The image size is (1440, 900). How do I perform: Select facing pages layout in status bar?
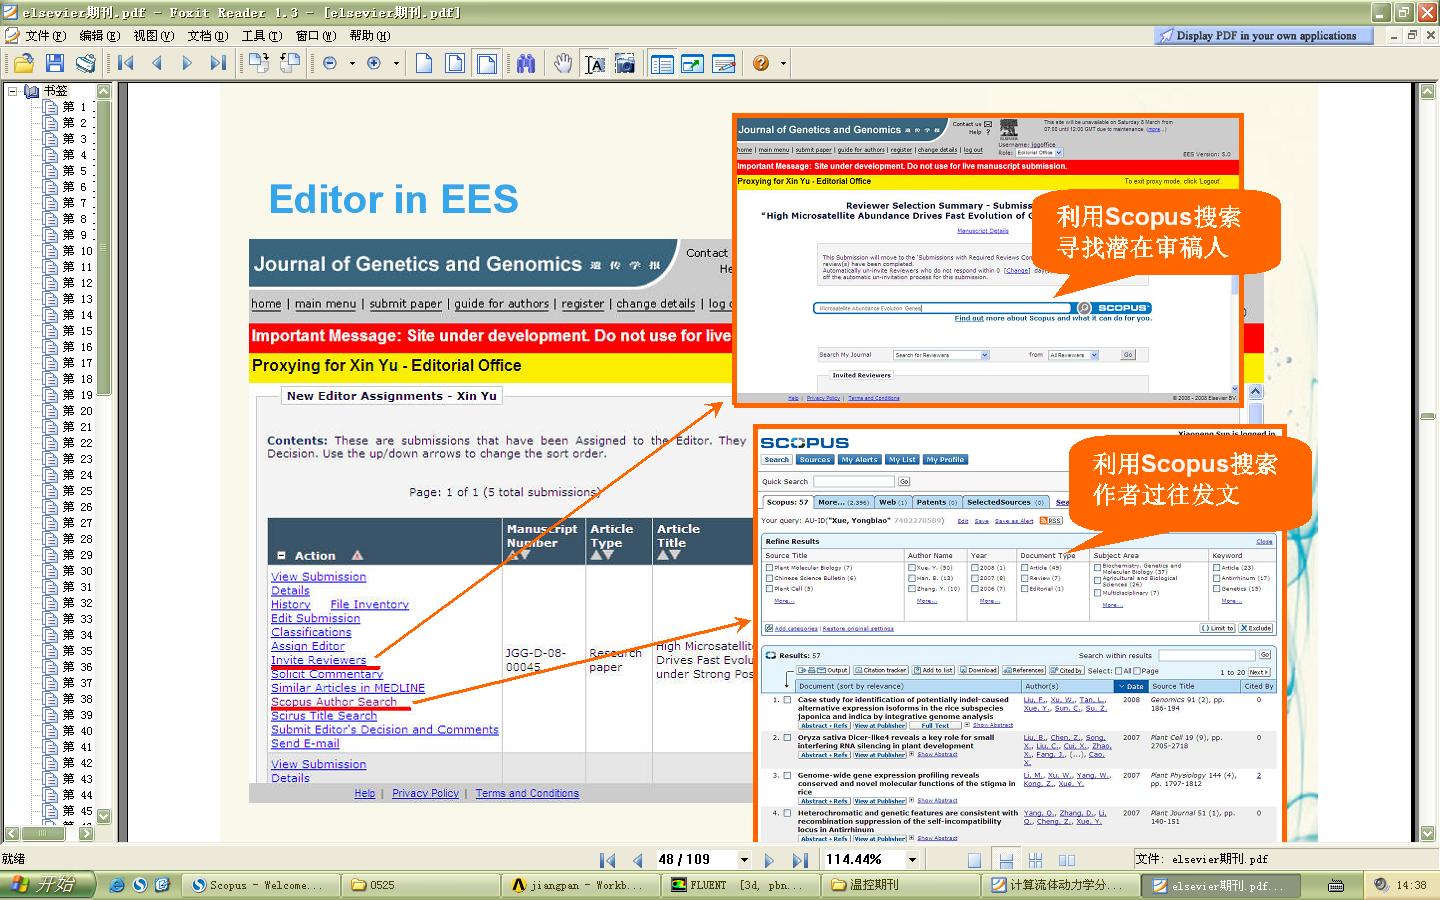[1067, 860]
